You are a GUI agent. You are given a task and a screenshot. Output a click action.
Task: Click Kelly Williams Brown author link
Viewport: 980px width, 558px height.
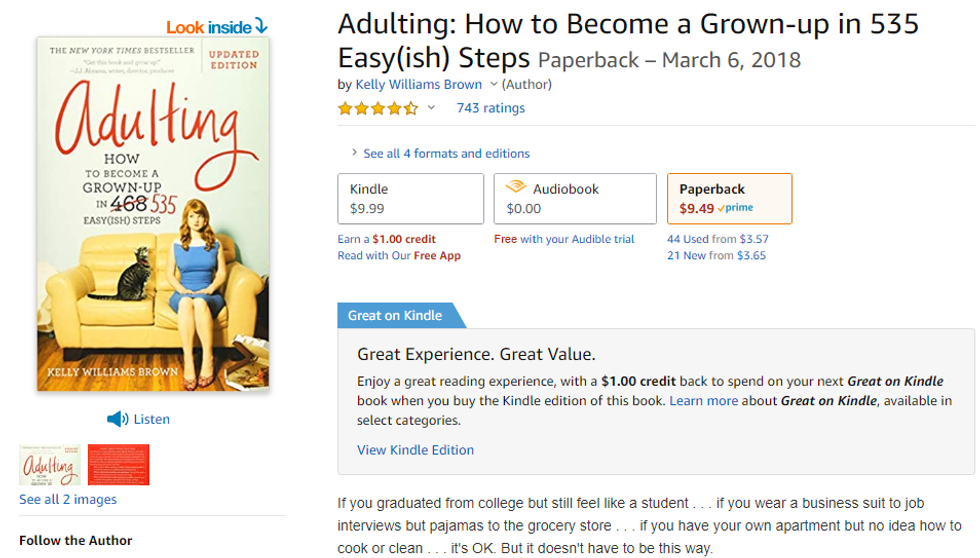[418, 85]
